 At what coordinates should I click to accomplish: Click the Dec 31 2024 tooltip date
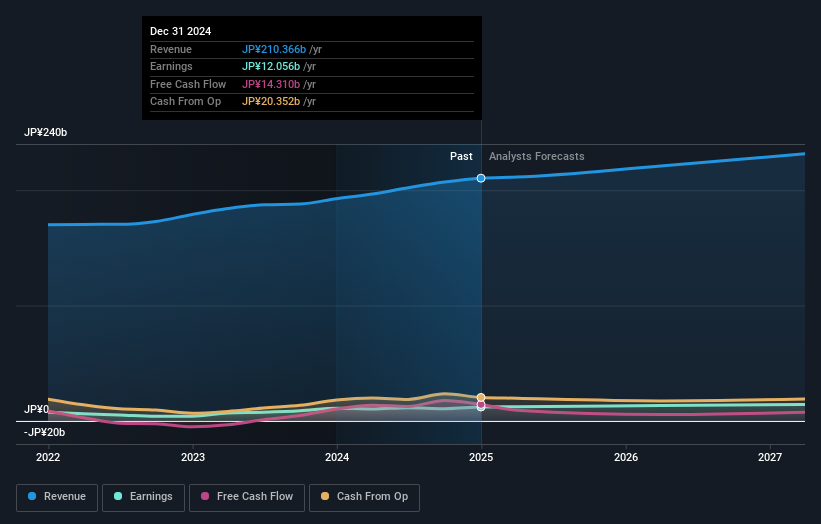pos(181,31)
